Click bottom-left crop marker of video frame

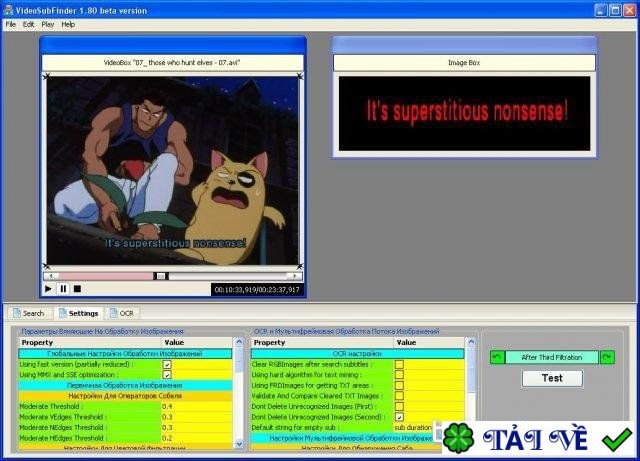pos(47,267)
